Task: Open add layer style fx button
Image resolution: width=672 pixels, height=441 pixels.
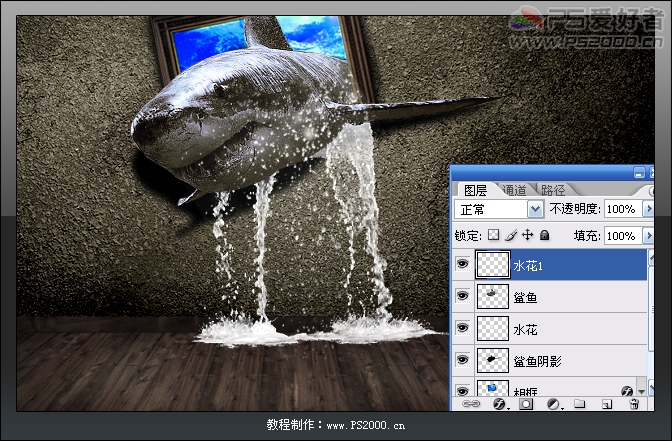Action: (x=500, y=404)
